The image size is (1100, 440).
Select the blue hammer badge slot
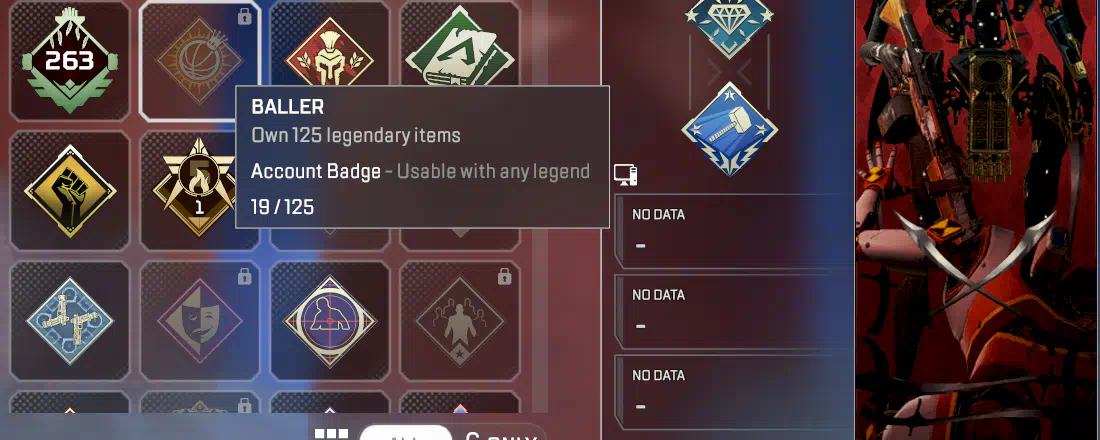click(730, 129)
